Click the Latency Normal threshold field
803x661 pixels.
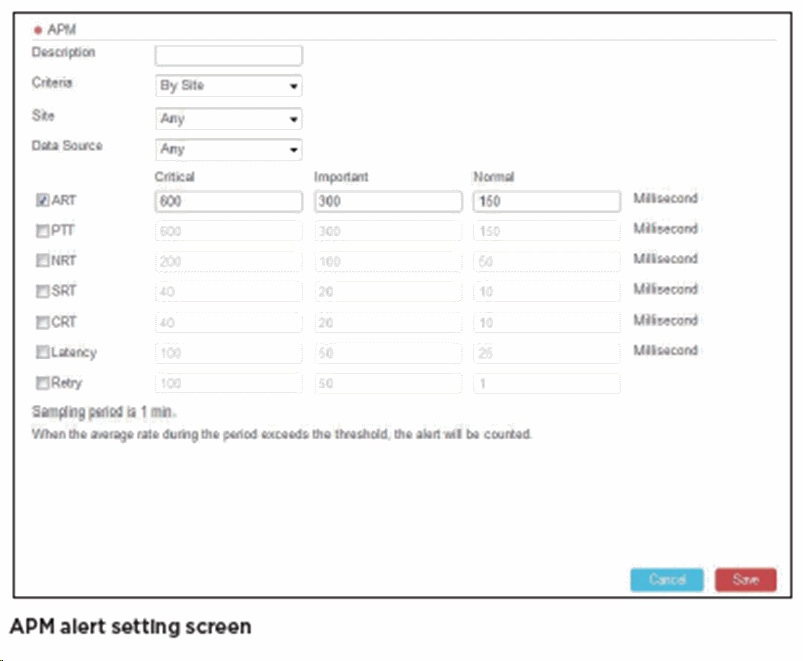tap(546, 353)
